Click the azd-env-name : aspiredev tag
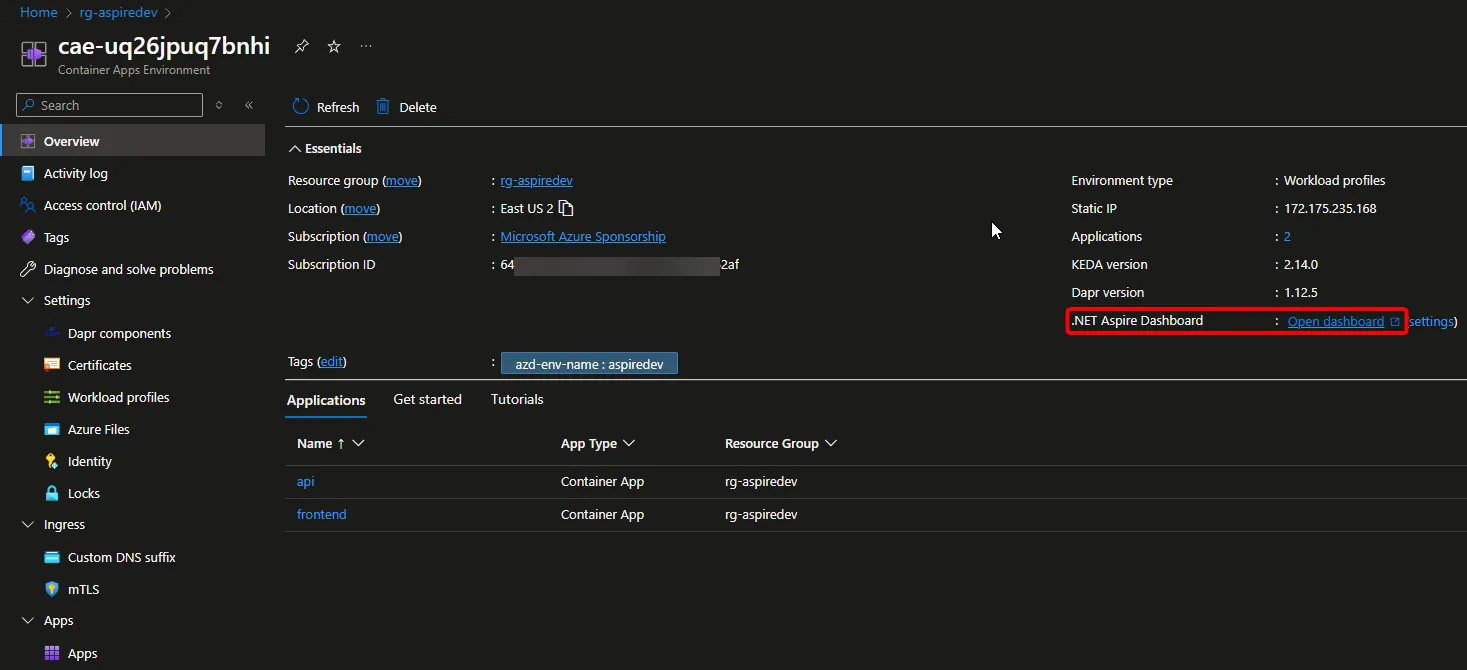1467x670 pixels. 589,363
